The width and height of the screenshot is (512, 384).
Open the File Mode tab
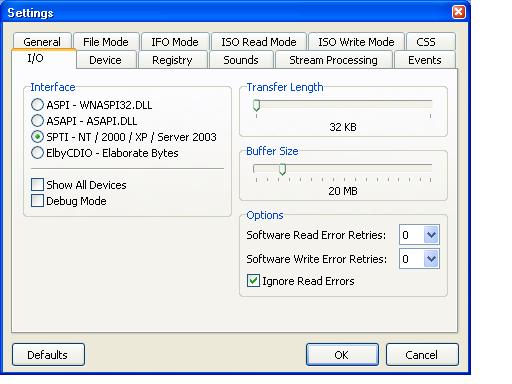[x=106, y=42]
